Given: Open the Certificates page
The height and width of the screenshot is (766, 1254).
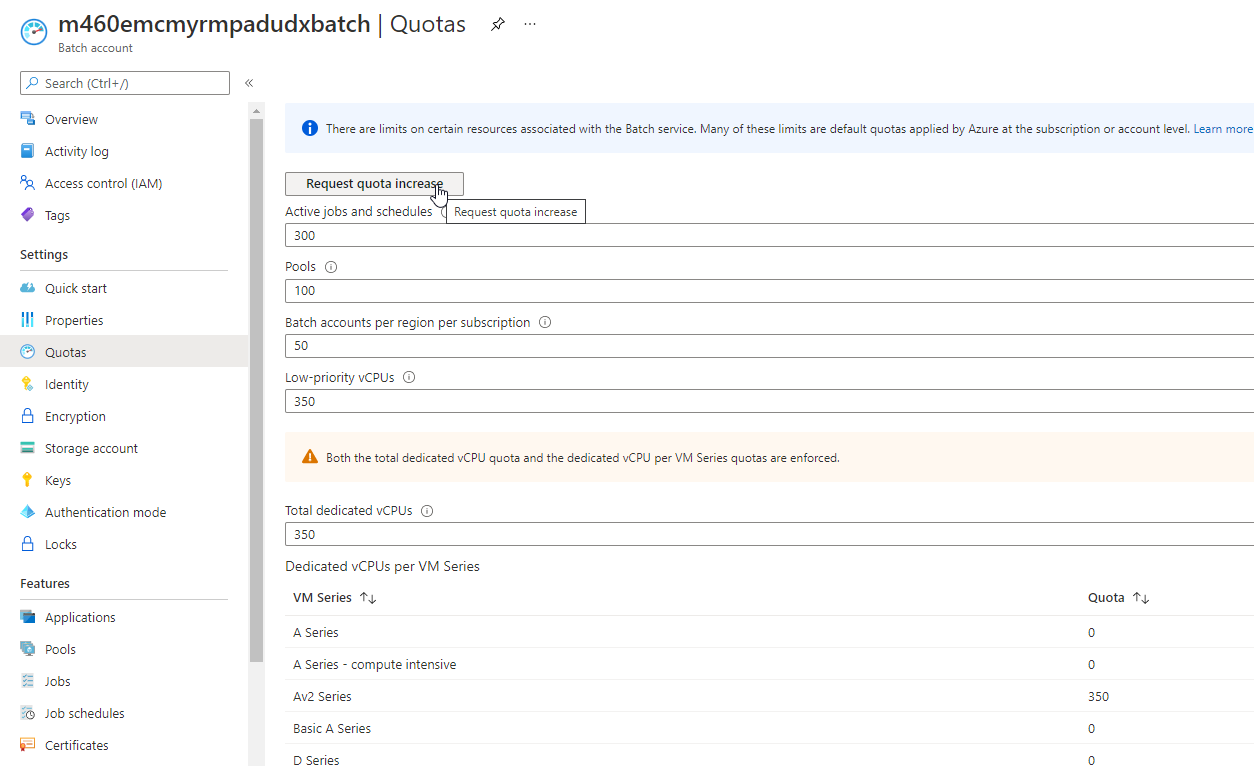Looking at the screenshot, I should (x=76, y=744).
